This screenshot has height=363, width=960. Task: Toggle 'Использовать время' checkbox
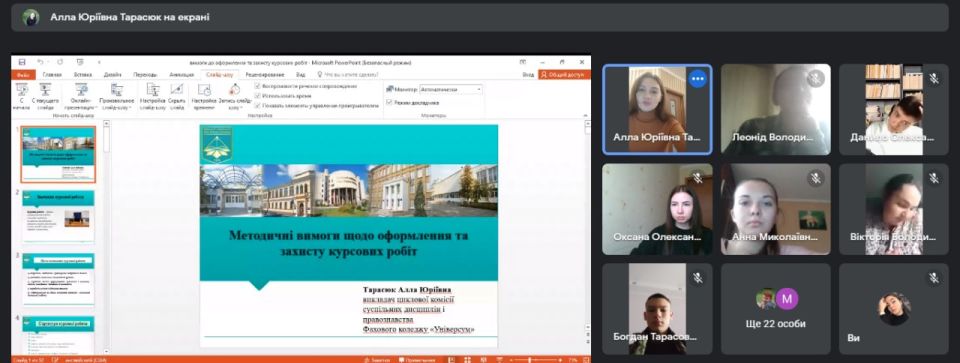pyautogui.click(x=258, y=95)
